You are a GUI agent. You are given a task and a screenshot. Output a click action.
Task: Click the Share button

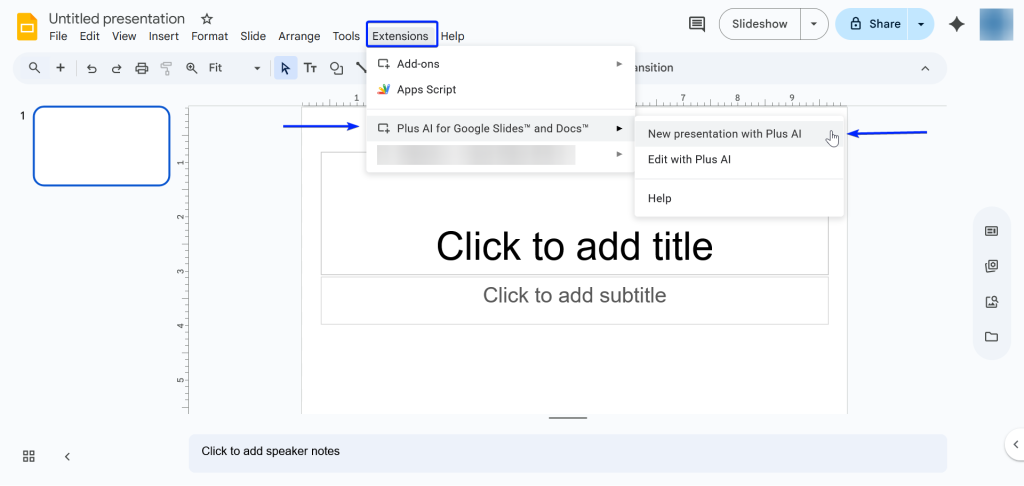click(873, 24)
